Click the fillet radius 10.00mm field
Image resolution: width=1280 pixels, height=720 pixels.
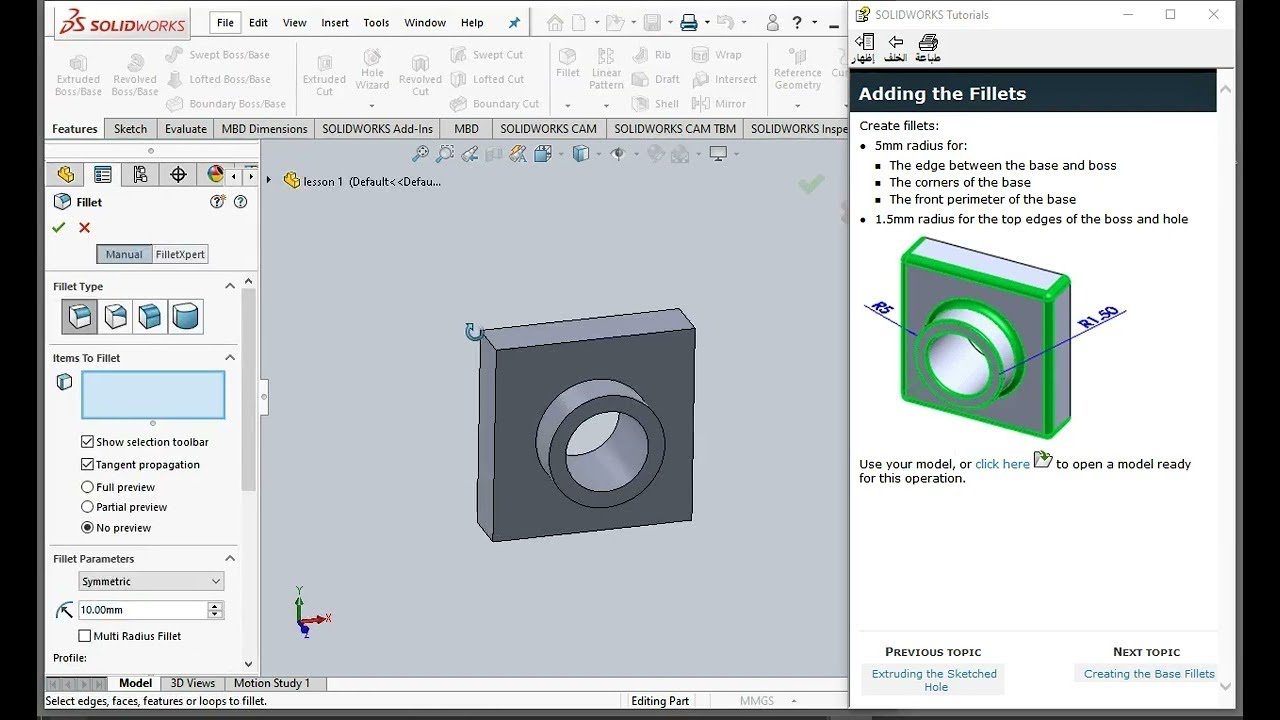pyautogui.click(x=143, y=610)
